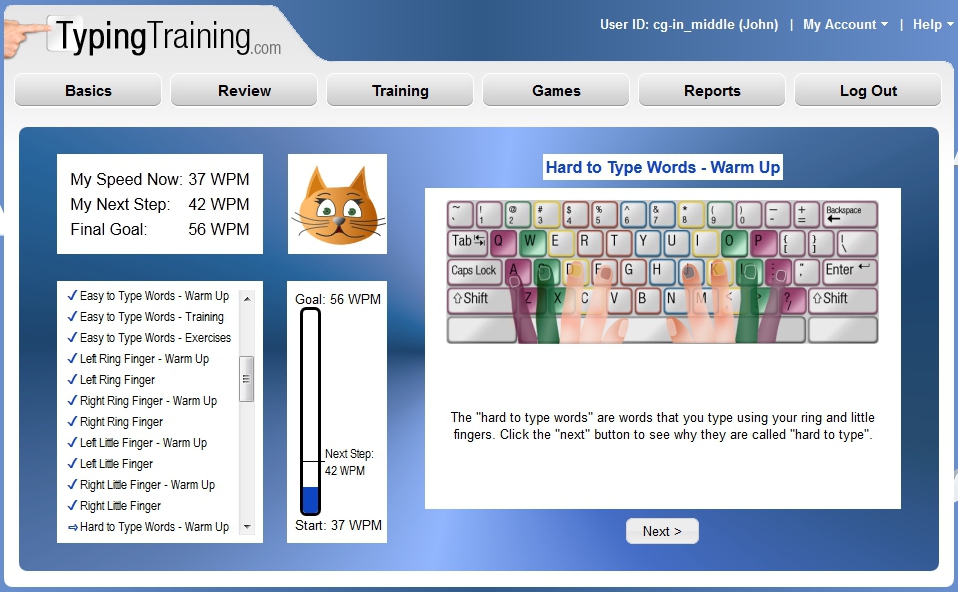Open the Training tab
Viewport: 958px width, 592px height.
[x=400, y=91]
